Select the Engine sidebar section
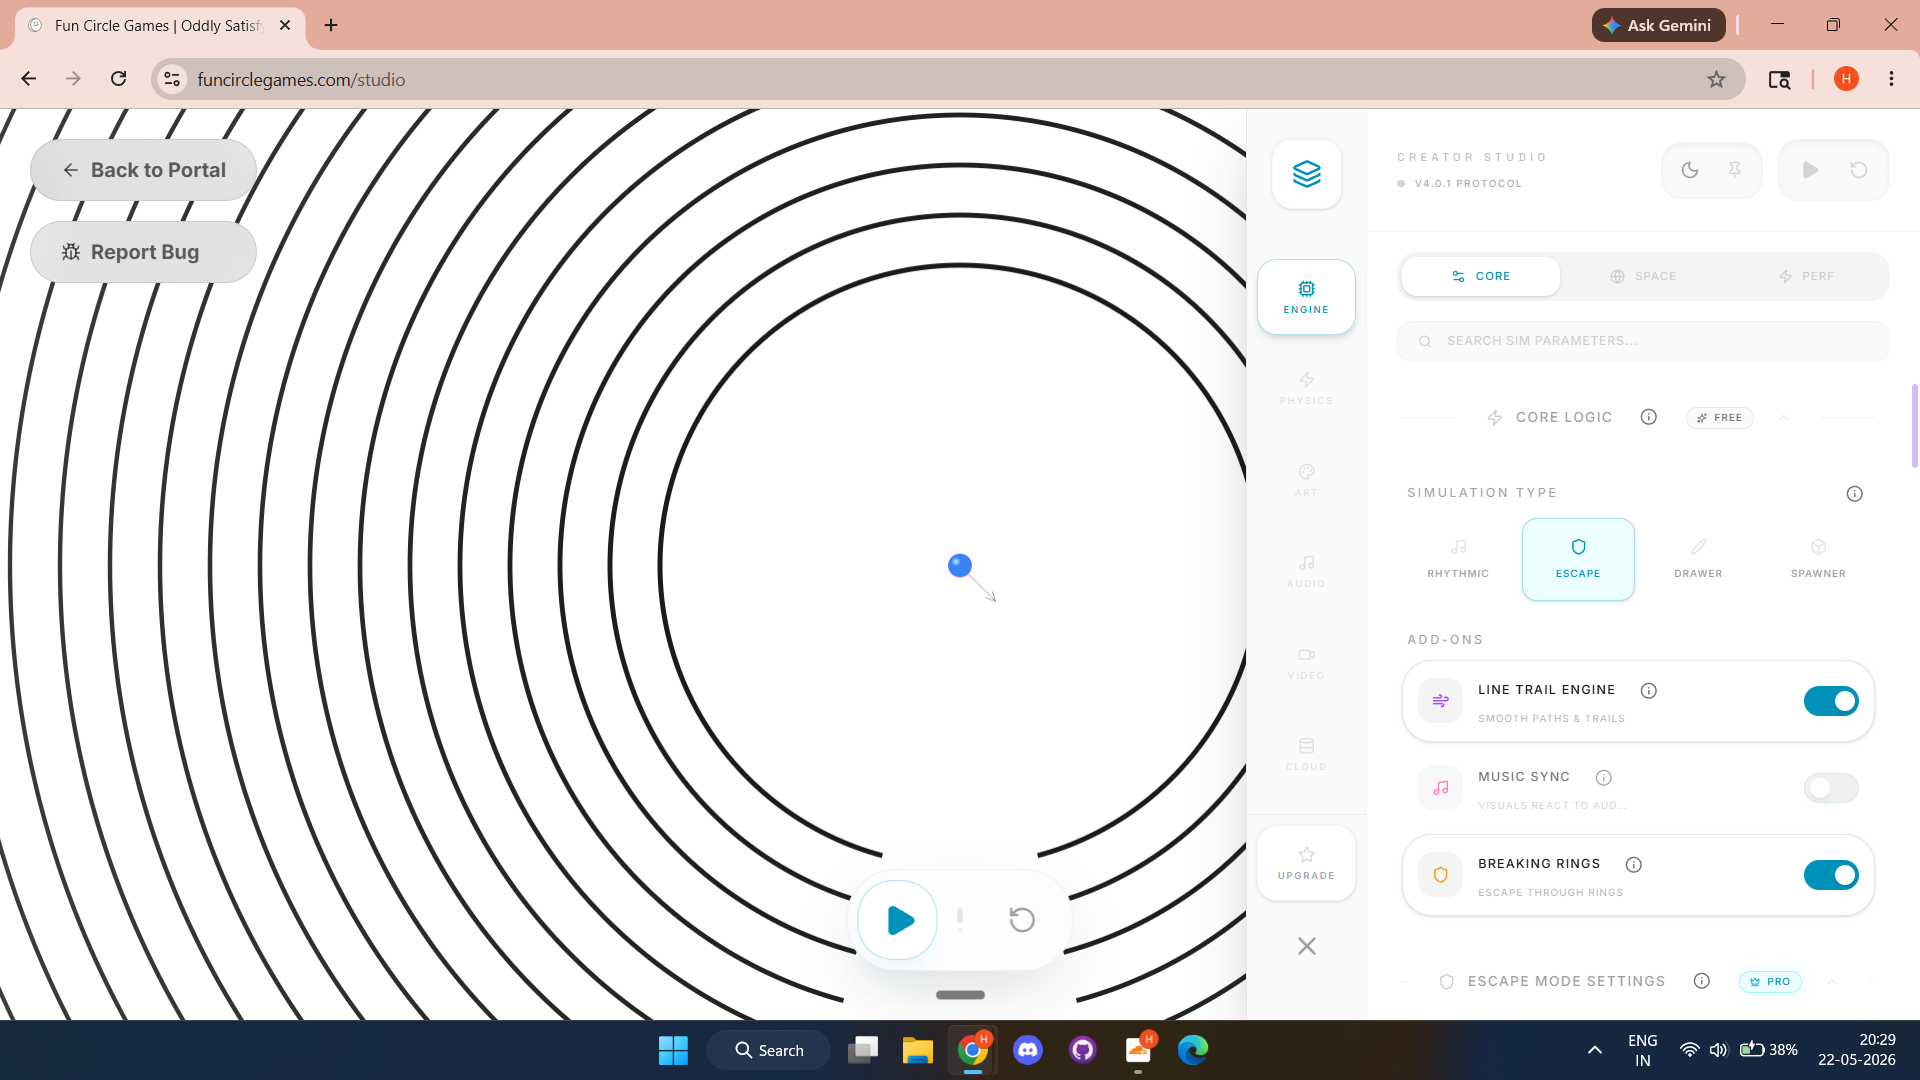This screenshot has width=1920, height=1080. point(1306,297)
